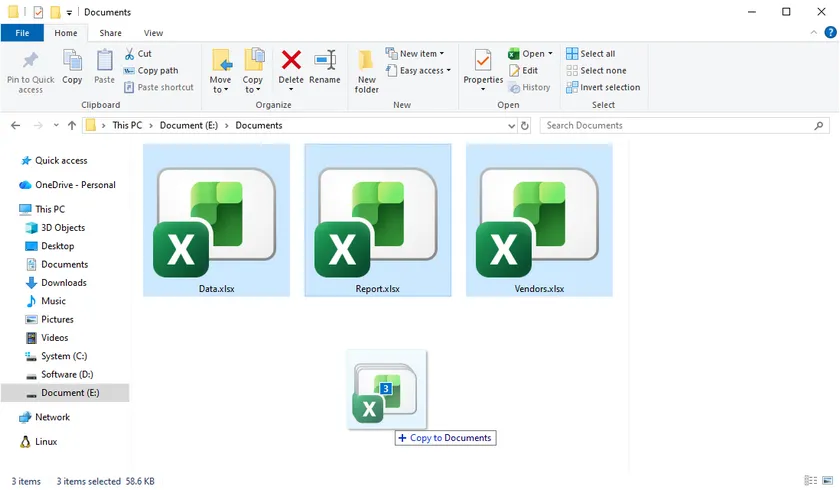Open file Properties
Image resolution: width=840 pixels, height=490 pixels.
click(483, 70)
